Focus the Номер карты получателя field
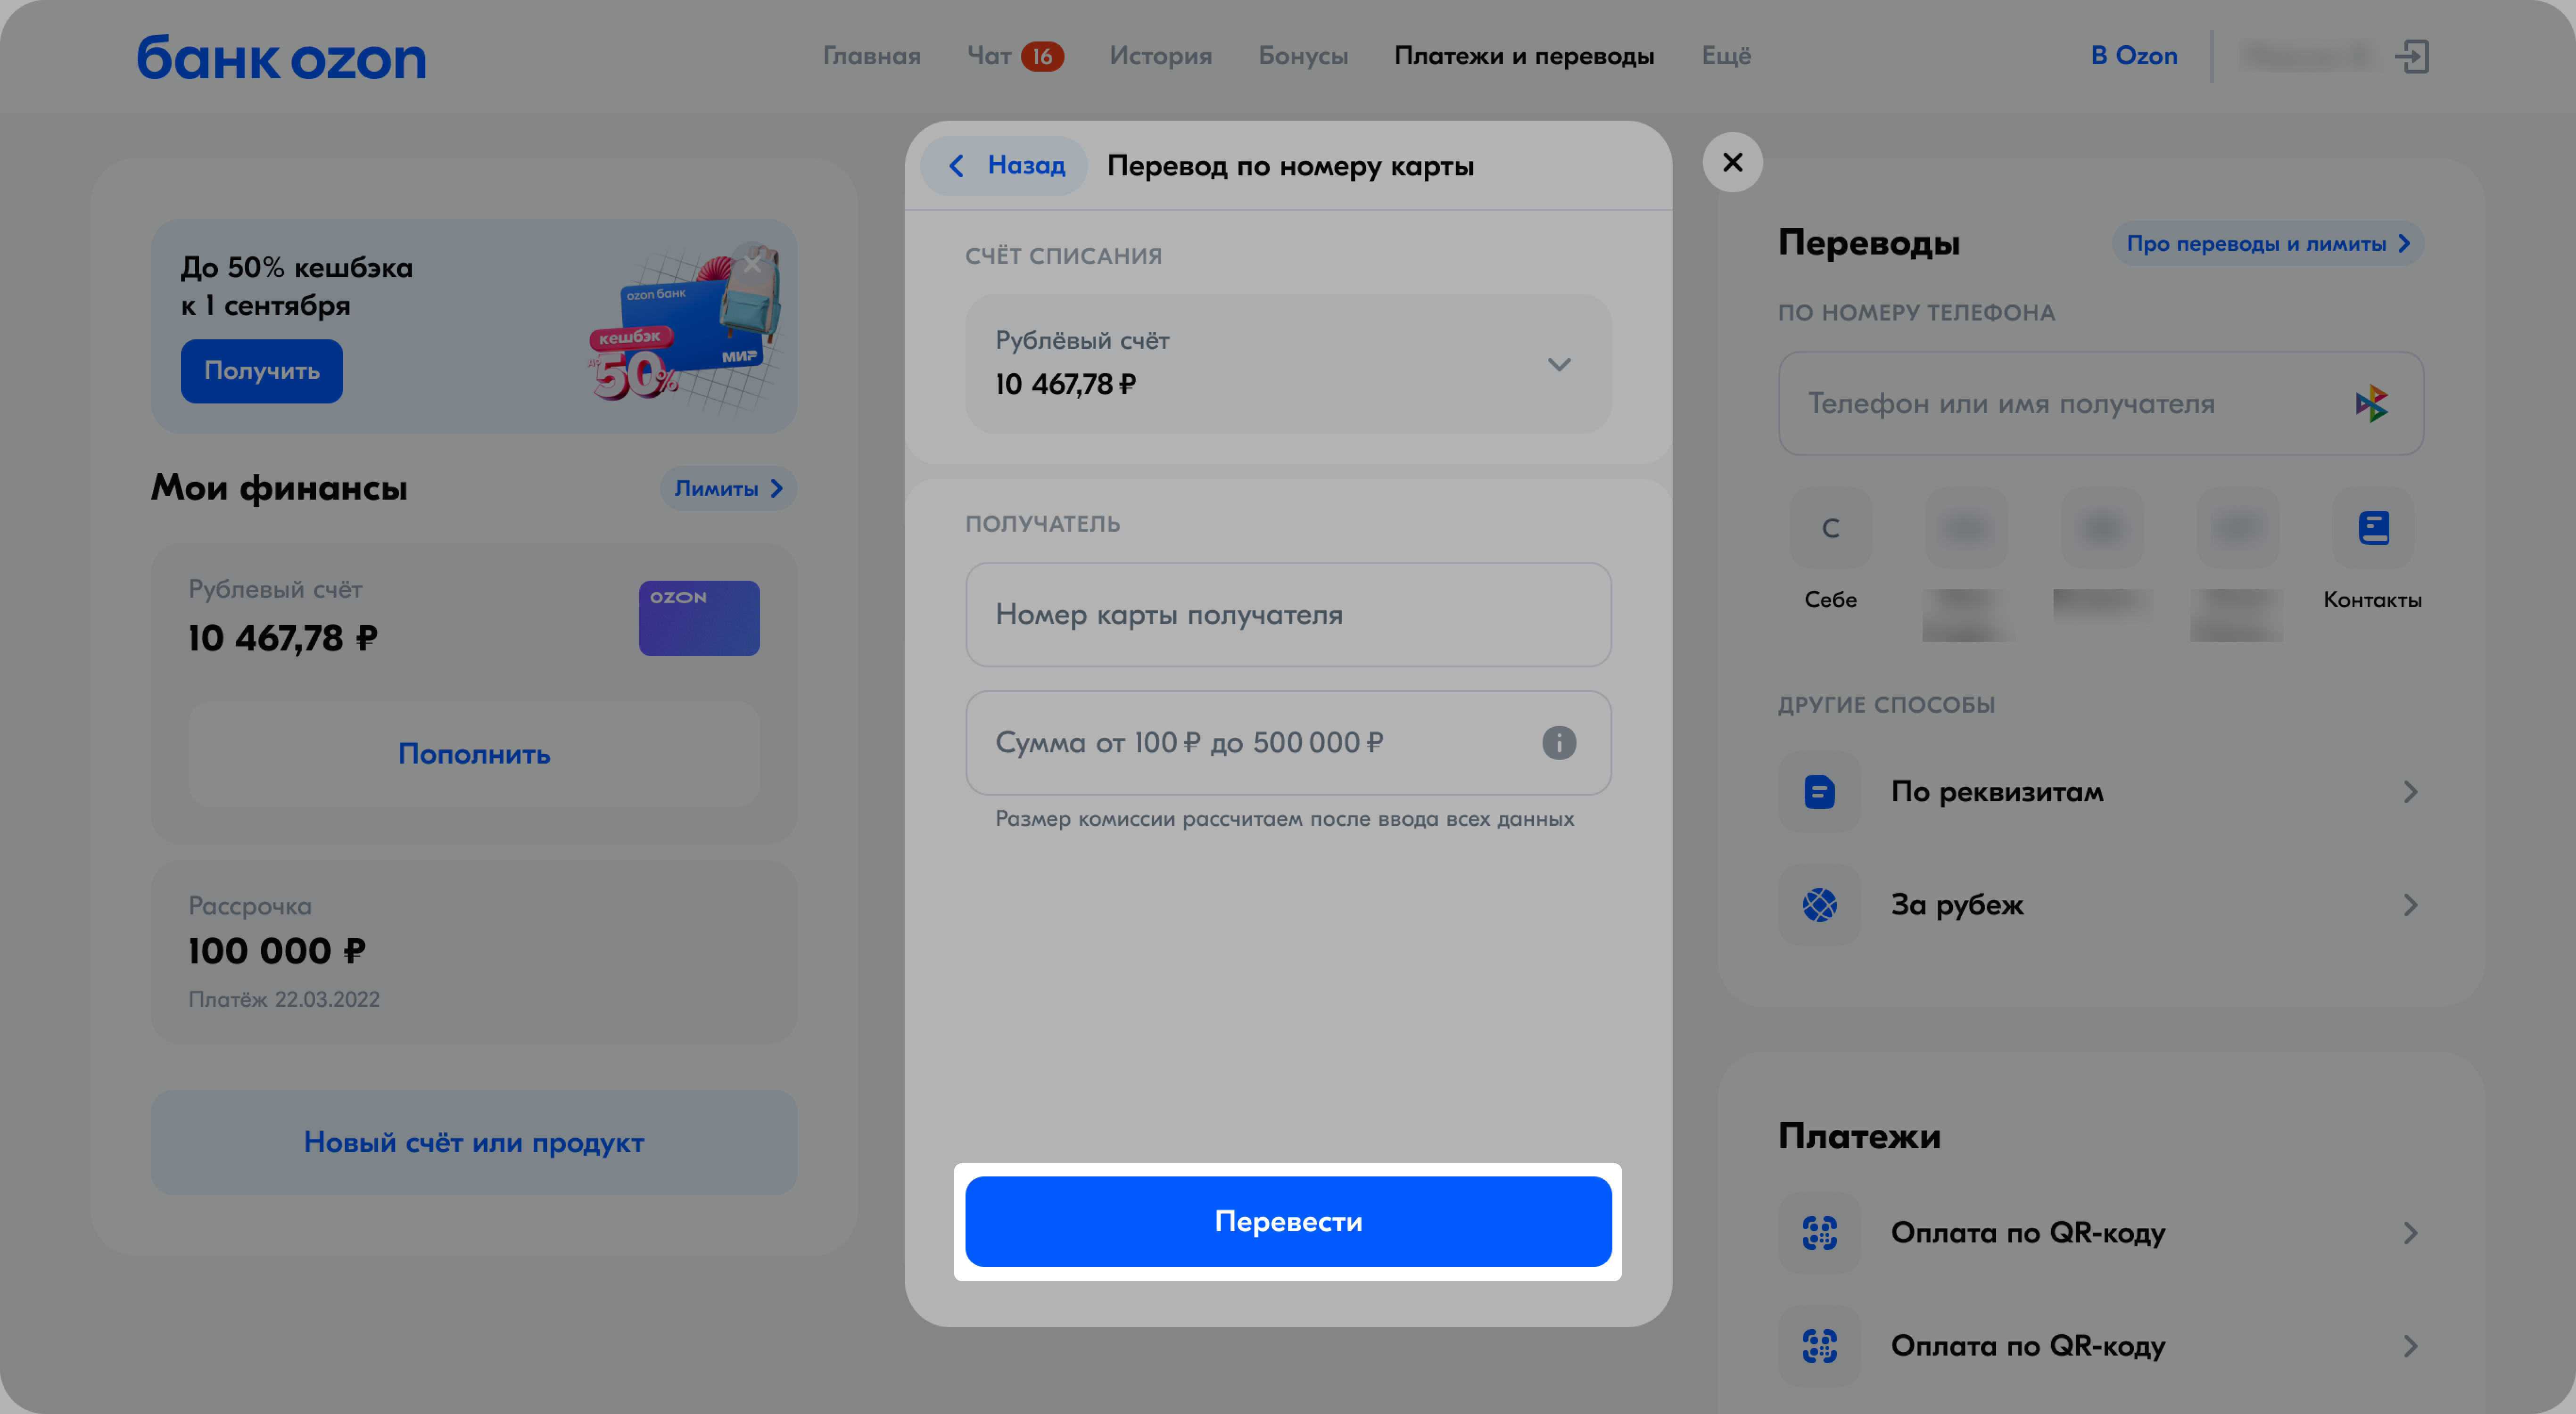Image resolution: width=2576 pixels, height=1414 pixels. pyautogui.click(x=1288, y=614)
